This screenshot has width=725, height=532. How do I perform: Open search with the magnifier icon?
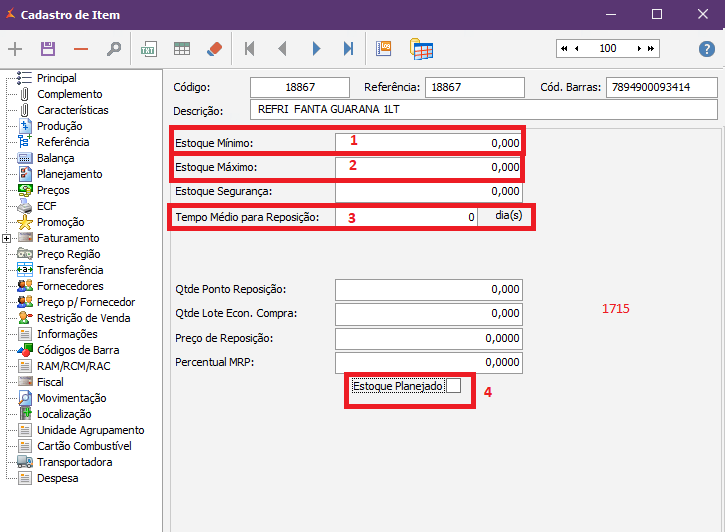tap(114, 49)
